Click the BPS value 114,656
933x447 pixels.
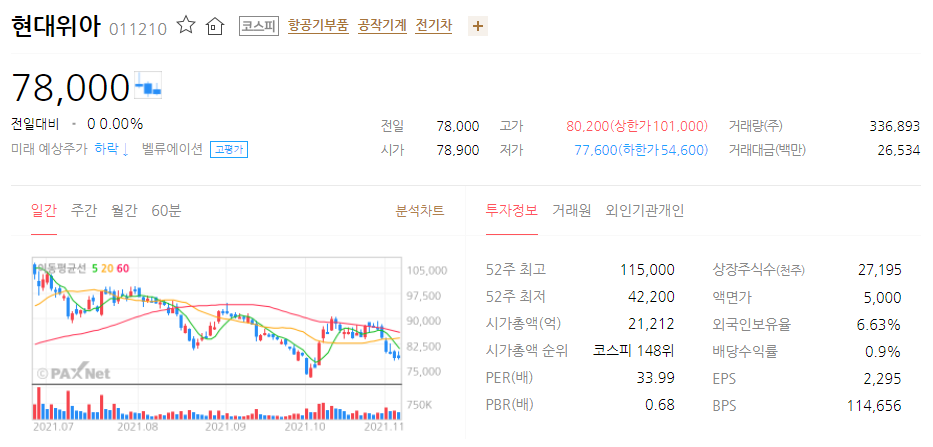click(x=874, y=405)
